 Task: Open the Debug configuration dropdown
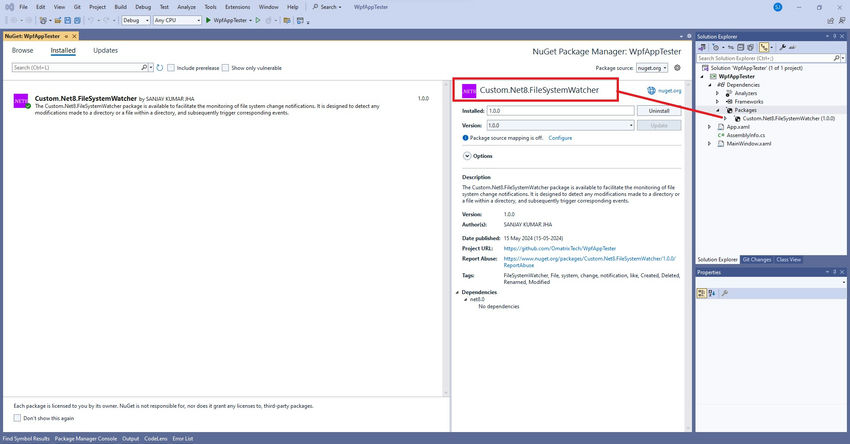pos(136,20)
